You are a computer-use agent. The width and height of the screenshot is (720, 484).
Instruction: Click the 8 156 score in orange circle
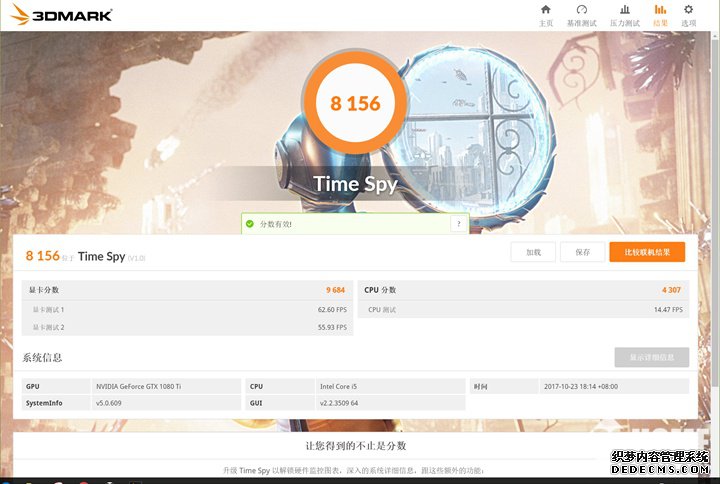coord(355,103)
